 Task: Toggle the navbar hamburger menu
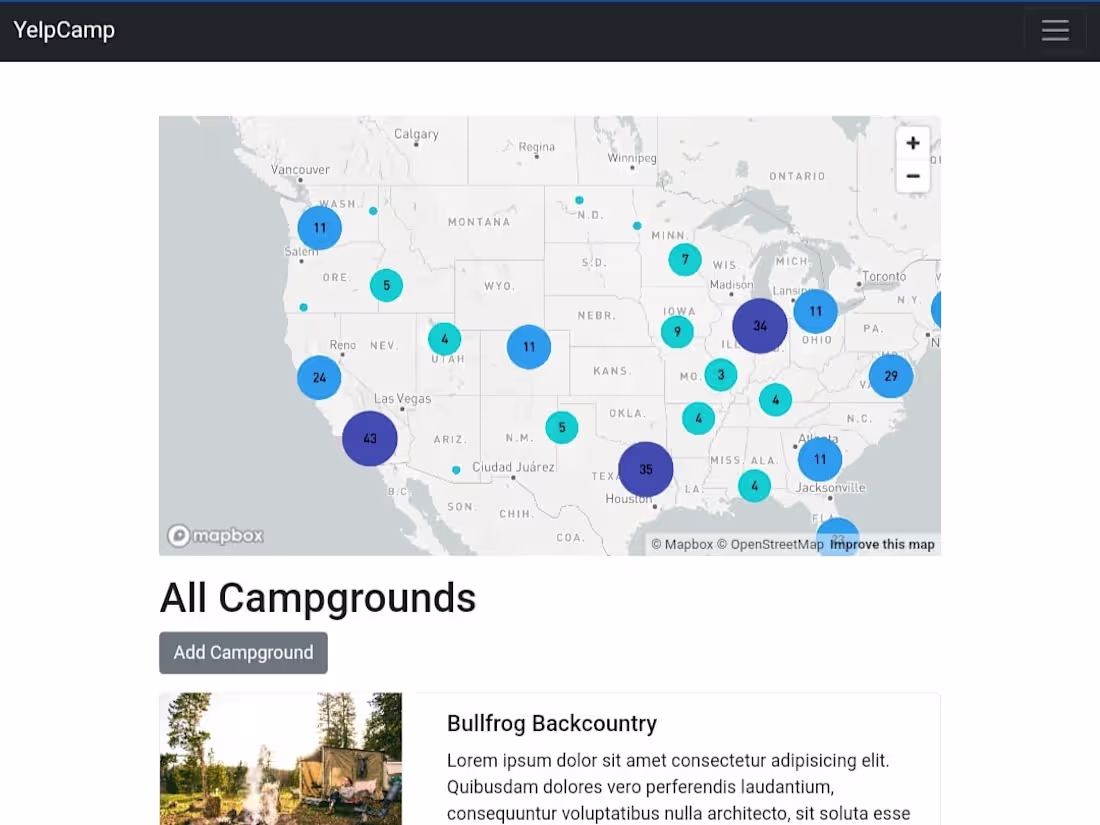tap(1055, 30)
